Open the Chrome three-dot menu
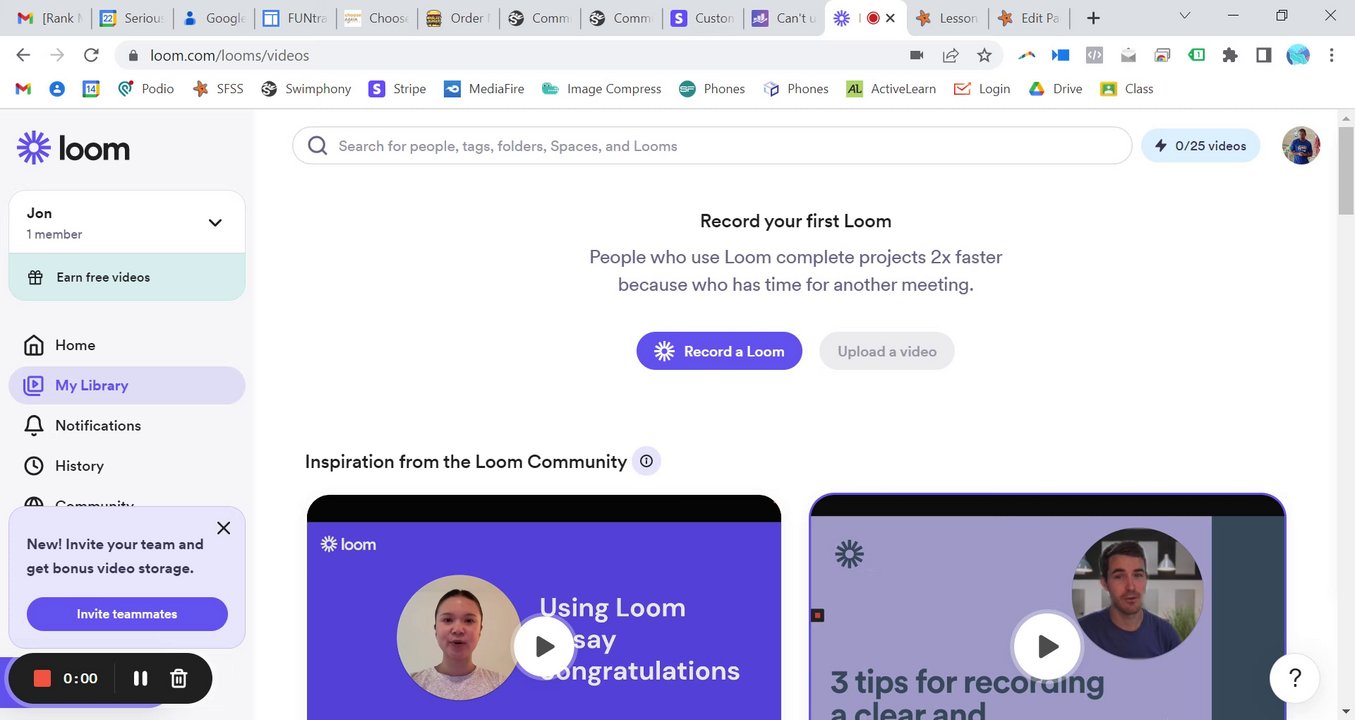Image resolution: width=1355 pixels, height=720 pixels. click(1332, 56)
